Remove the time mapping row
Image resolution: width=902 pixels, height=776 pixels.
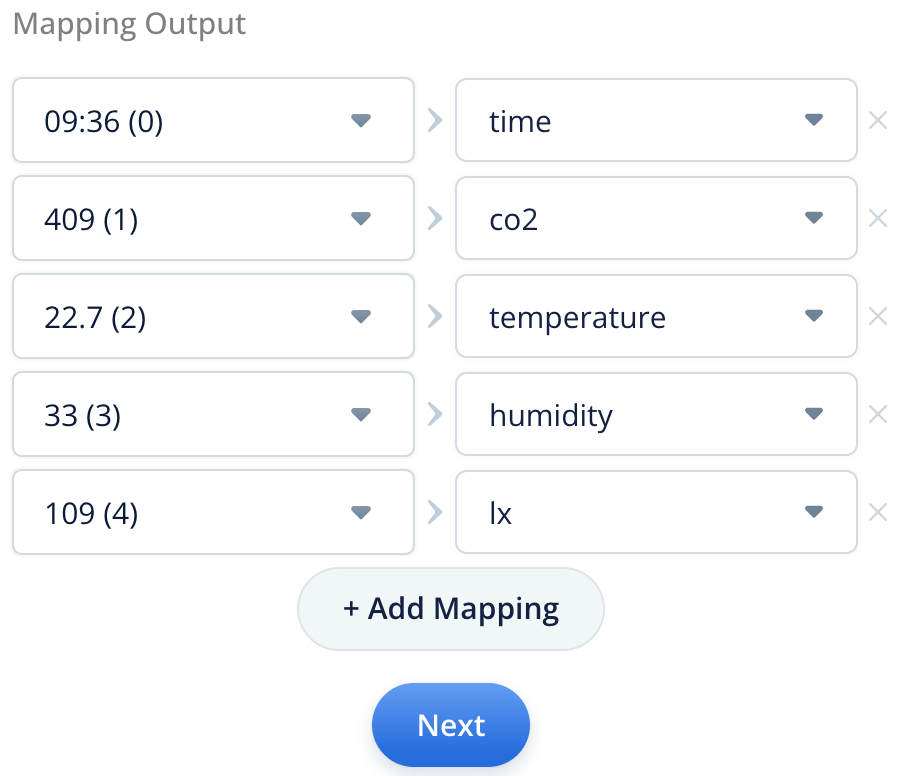[x=878, y=120]
